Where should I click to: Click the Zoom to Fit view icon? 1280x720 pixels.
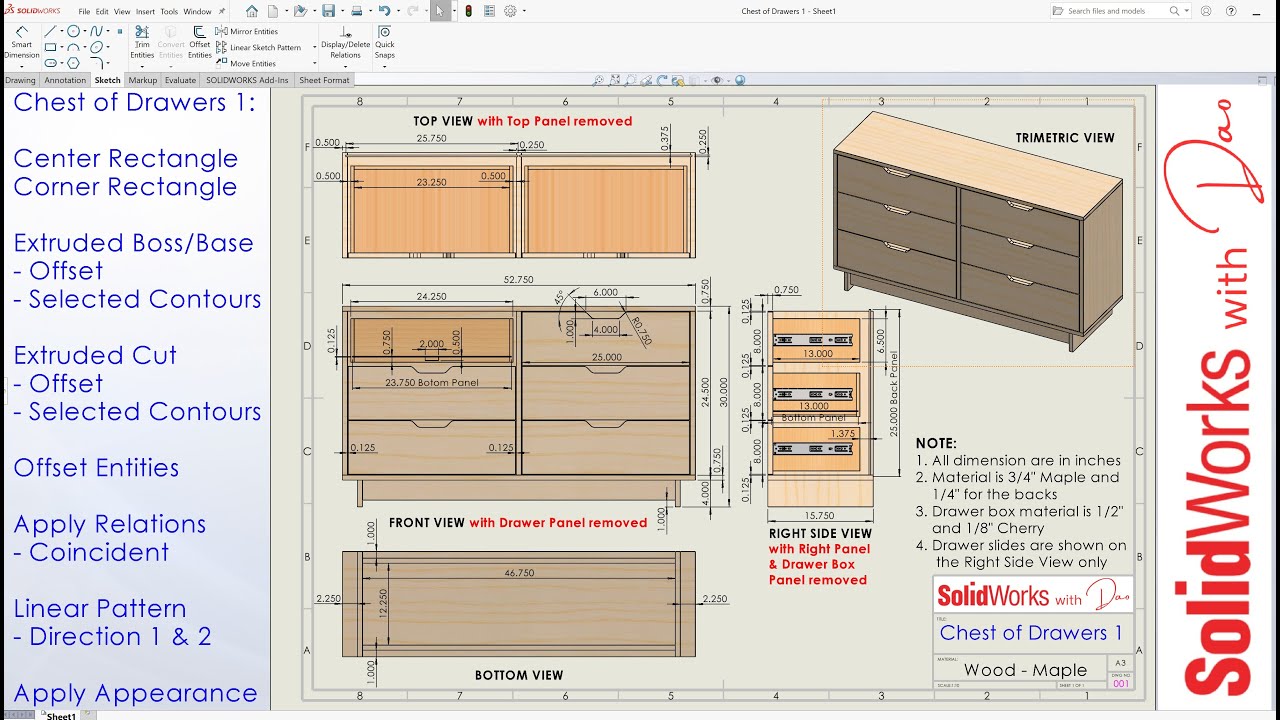click(x=598, y=80)
